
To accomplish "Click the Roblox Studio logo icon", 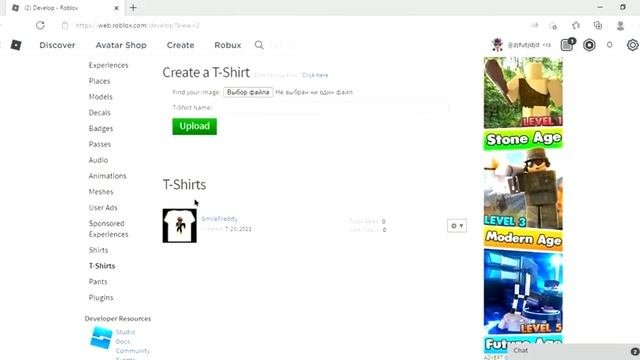I will click(101, 338).
